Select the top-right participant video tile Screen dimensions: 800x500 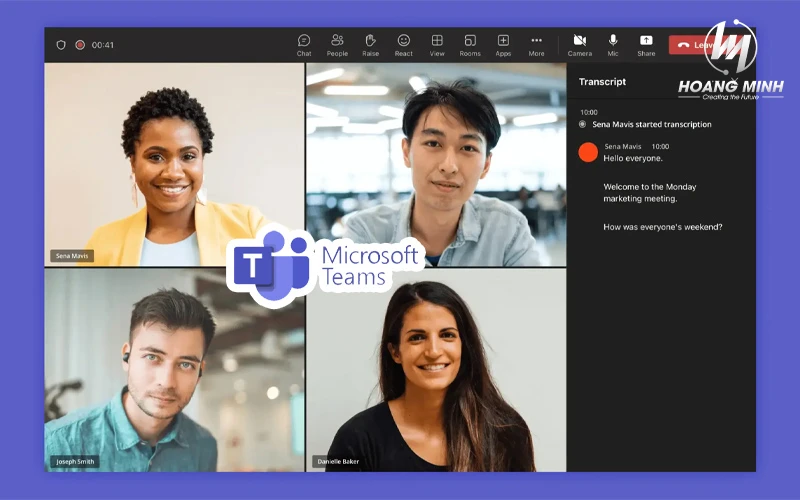(436, 164)
